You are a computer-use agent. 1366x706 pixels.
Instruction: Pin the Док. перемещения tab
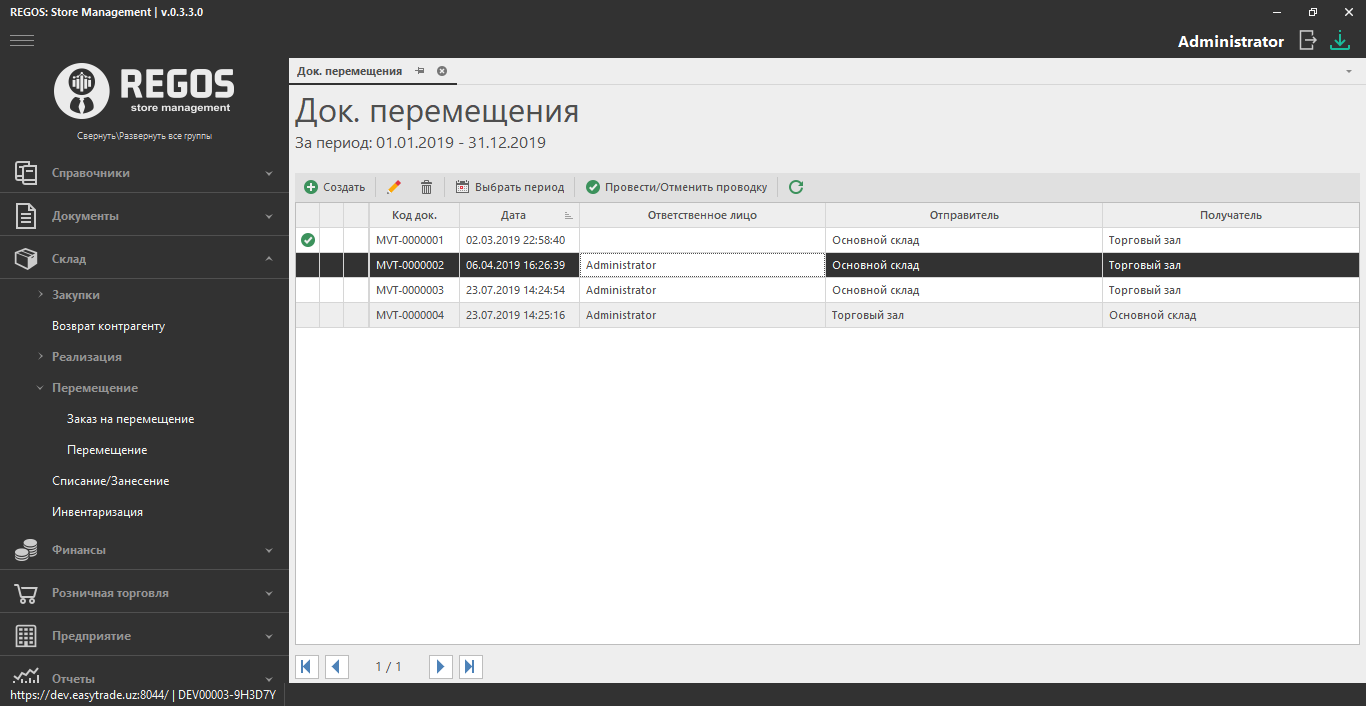click(x=420, y=71)
